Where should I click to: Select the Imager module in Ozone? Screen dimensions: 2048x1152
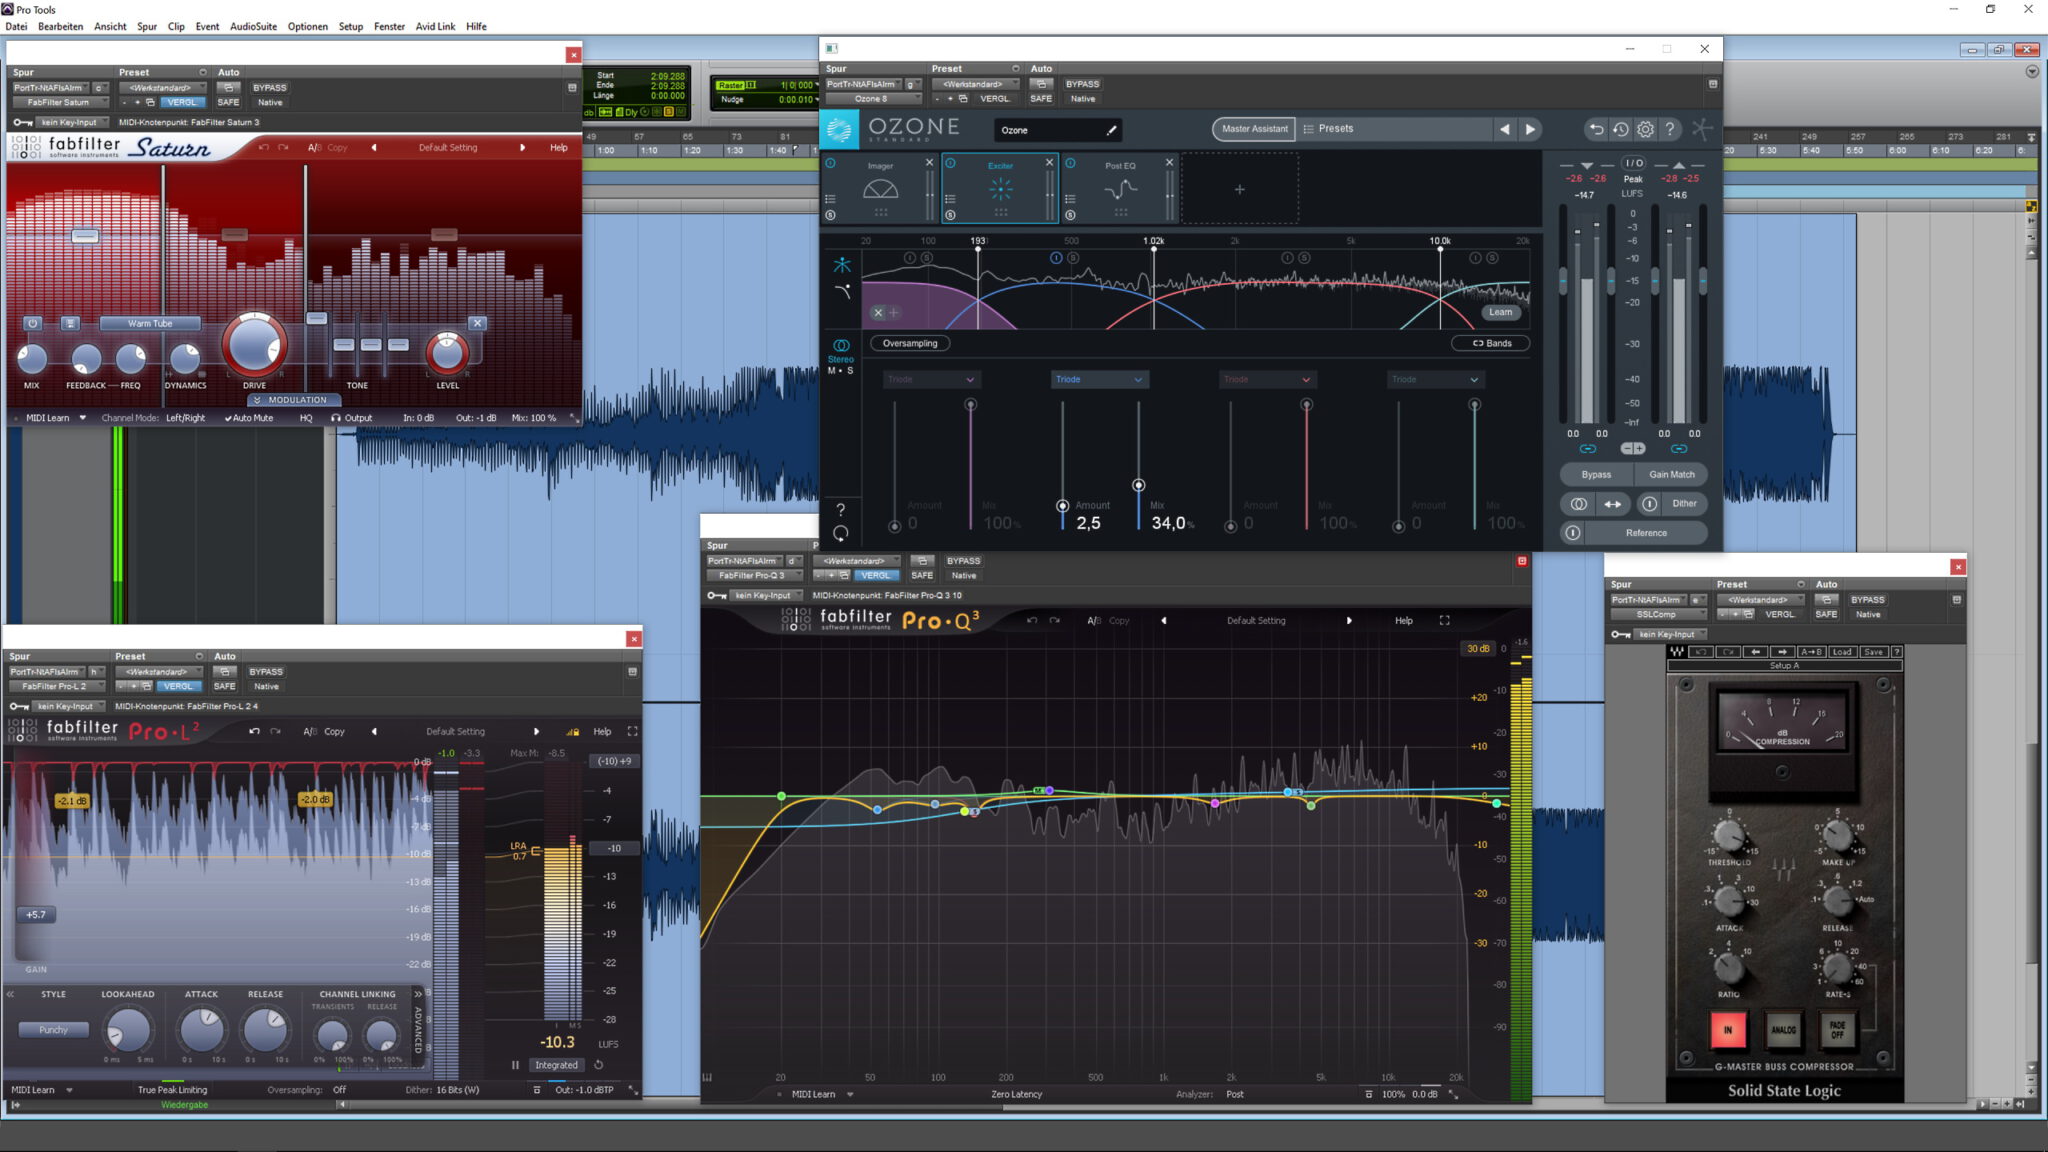pos(880,188)
